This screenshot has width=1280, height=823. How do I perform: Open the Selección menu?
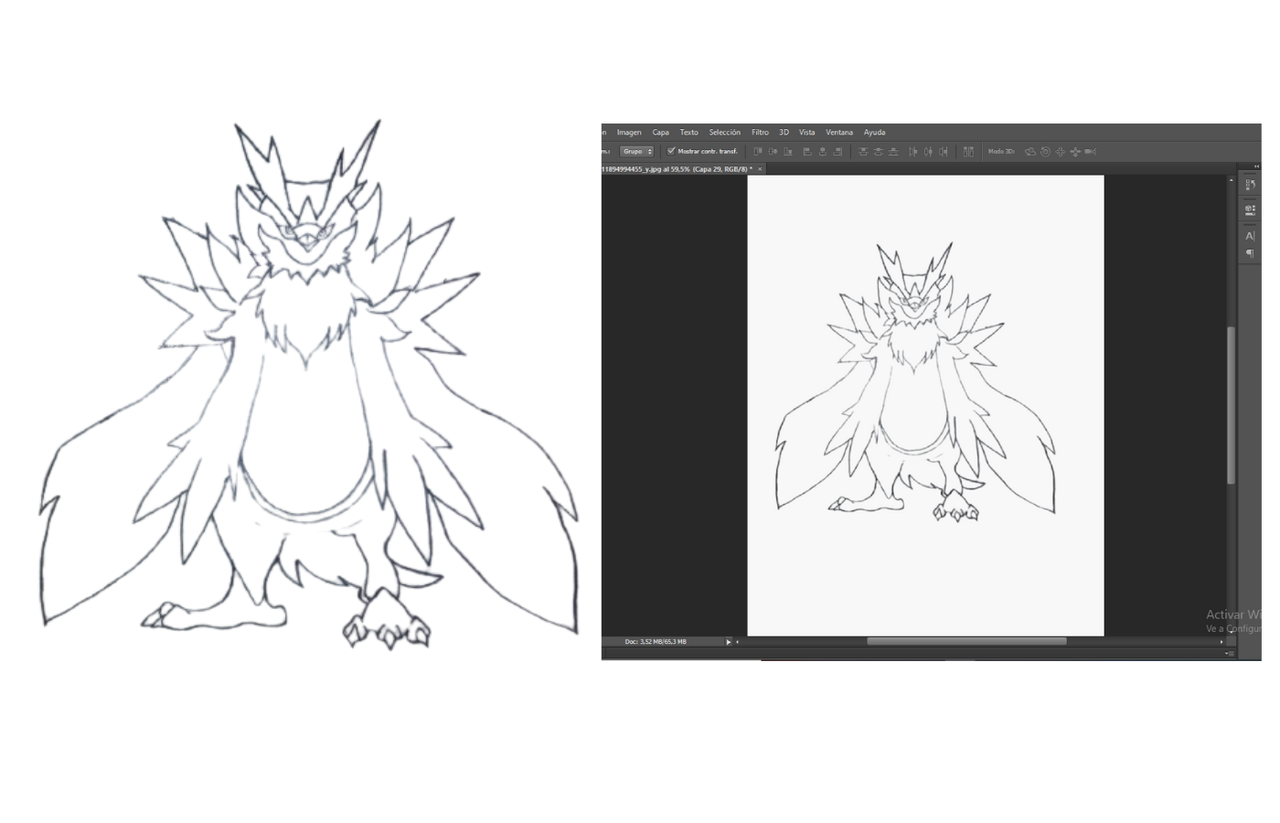coord(725,132)
